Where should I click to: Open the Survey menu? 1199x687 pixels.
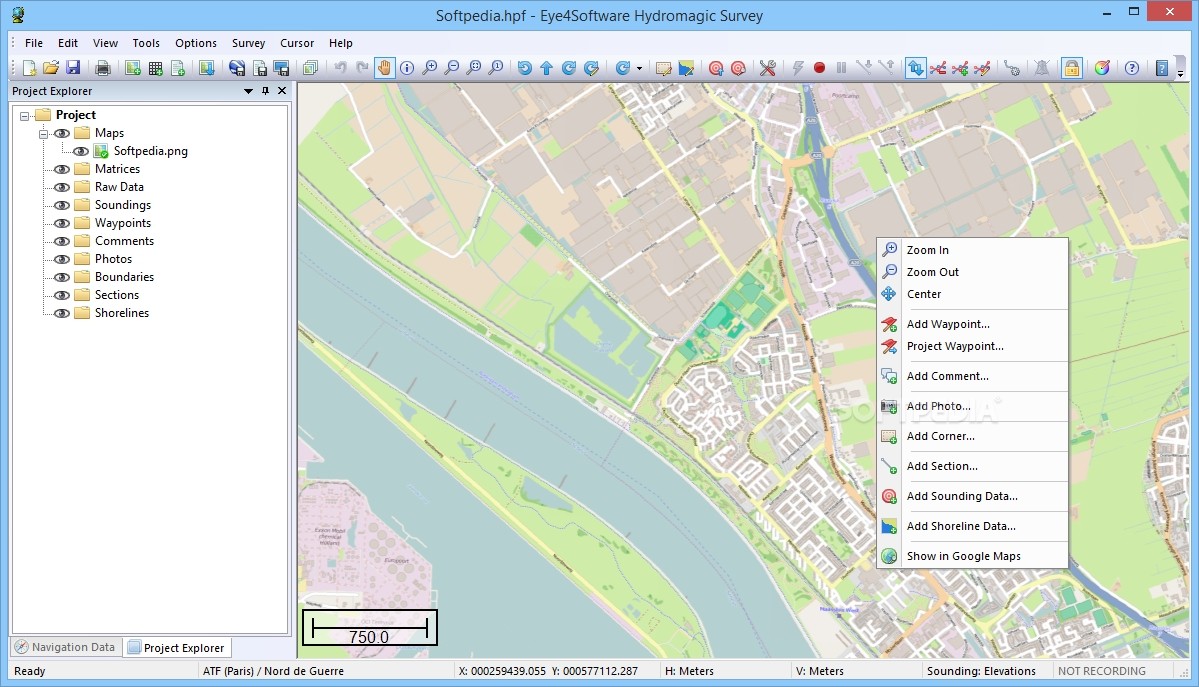[249, 44]
